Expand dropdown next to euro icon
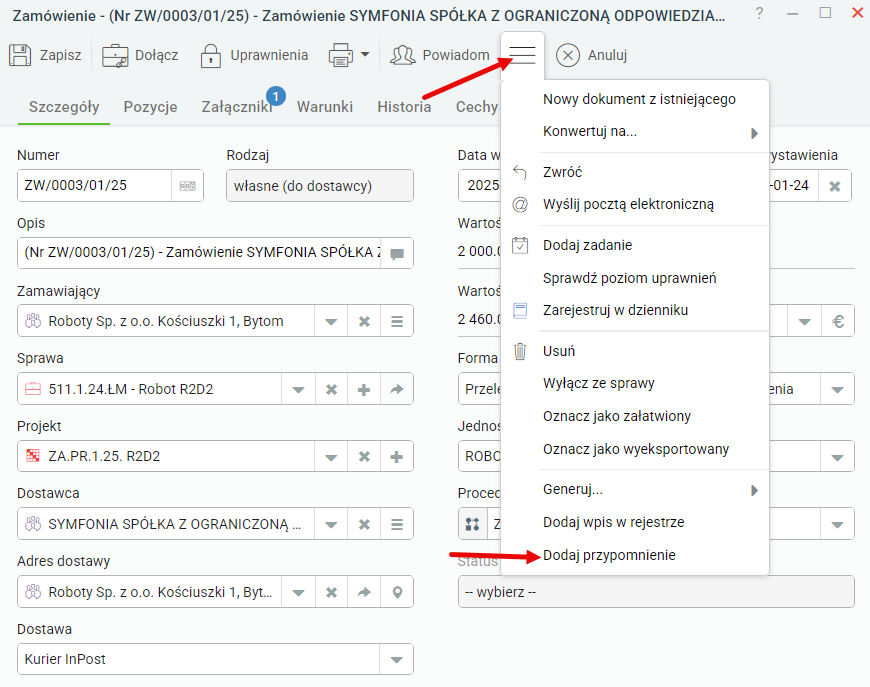 pos(805,321)
